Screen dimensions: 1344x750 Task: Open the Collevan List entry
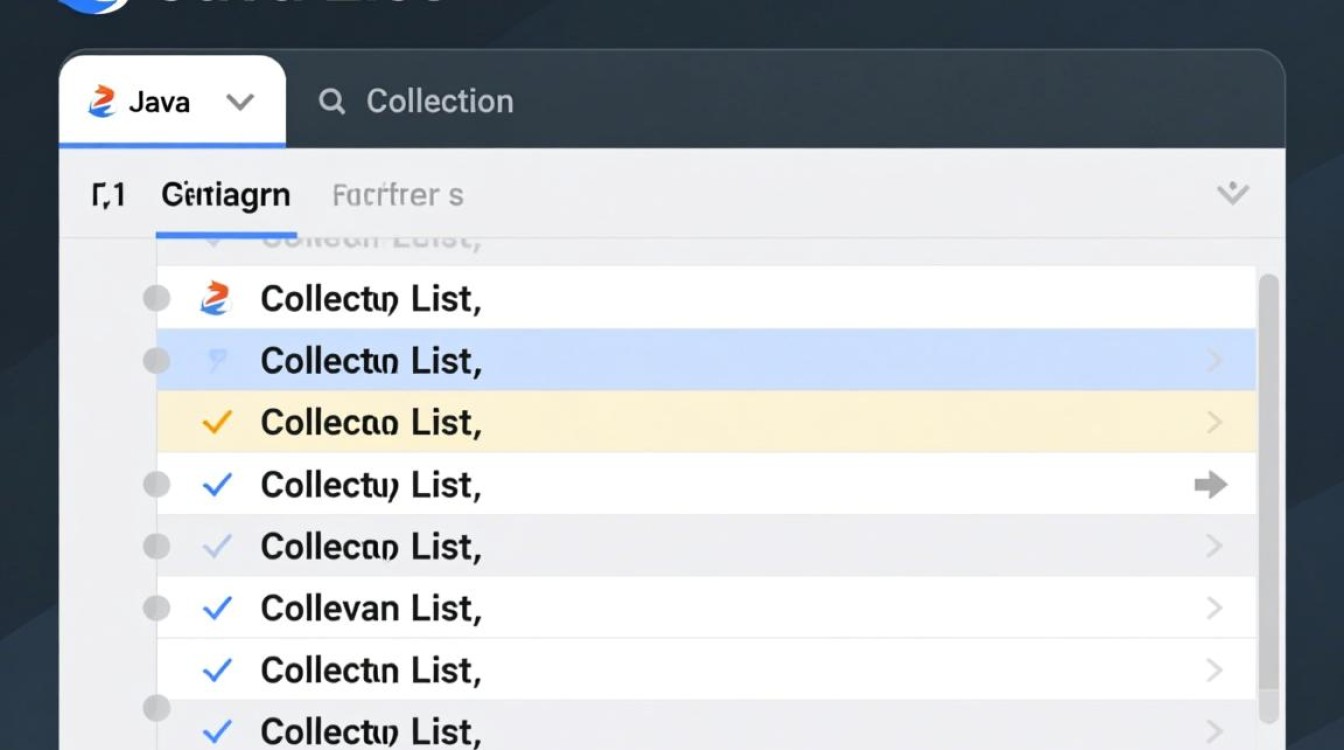pyautogui.click(x=371, y=608)
